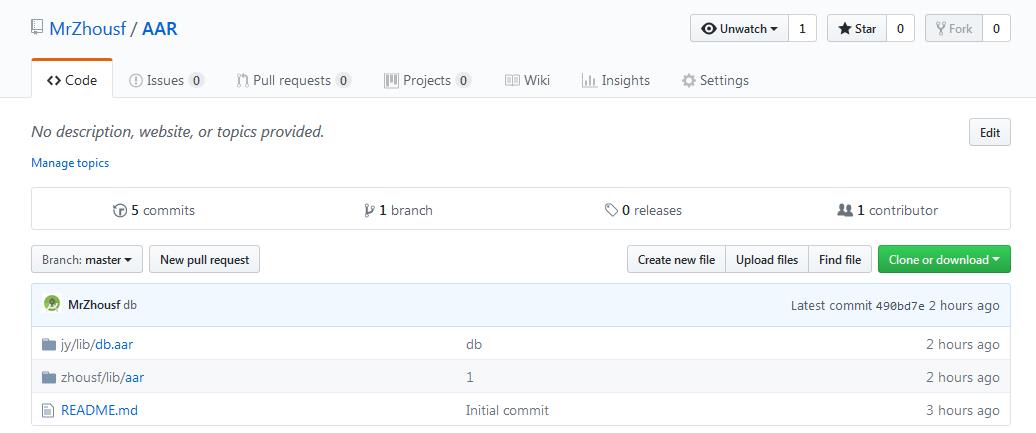Click the Pull requests merge icon
This screenshot has height=433, width=1036.
coord(242,81)
